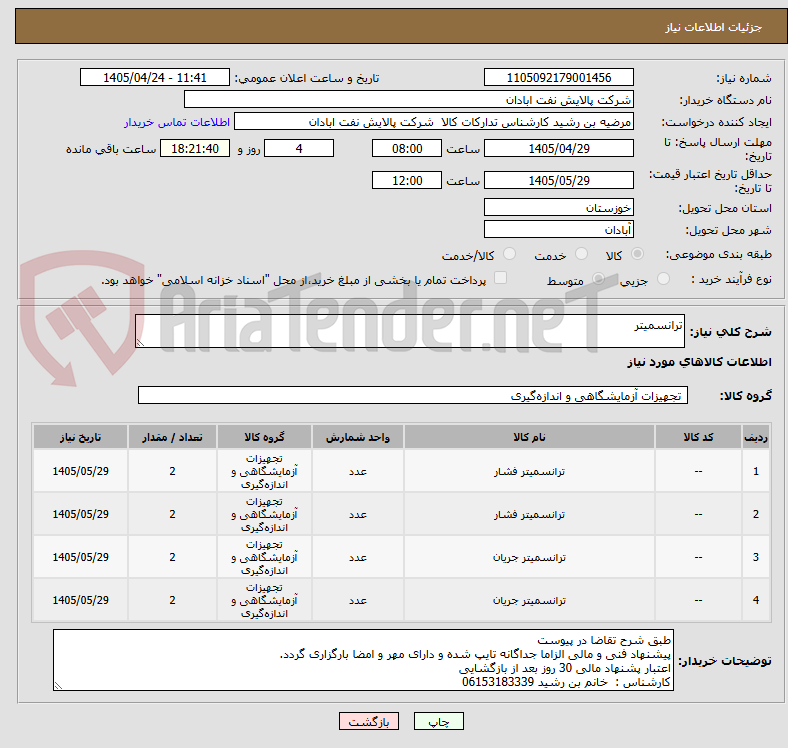Toggle the اسناد خزانه اسلامی payment checkbox
The width and height of the screenshot is (788, 748).
[x=501, y=278]
